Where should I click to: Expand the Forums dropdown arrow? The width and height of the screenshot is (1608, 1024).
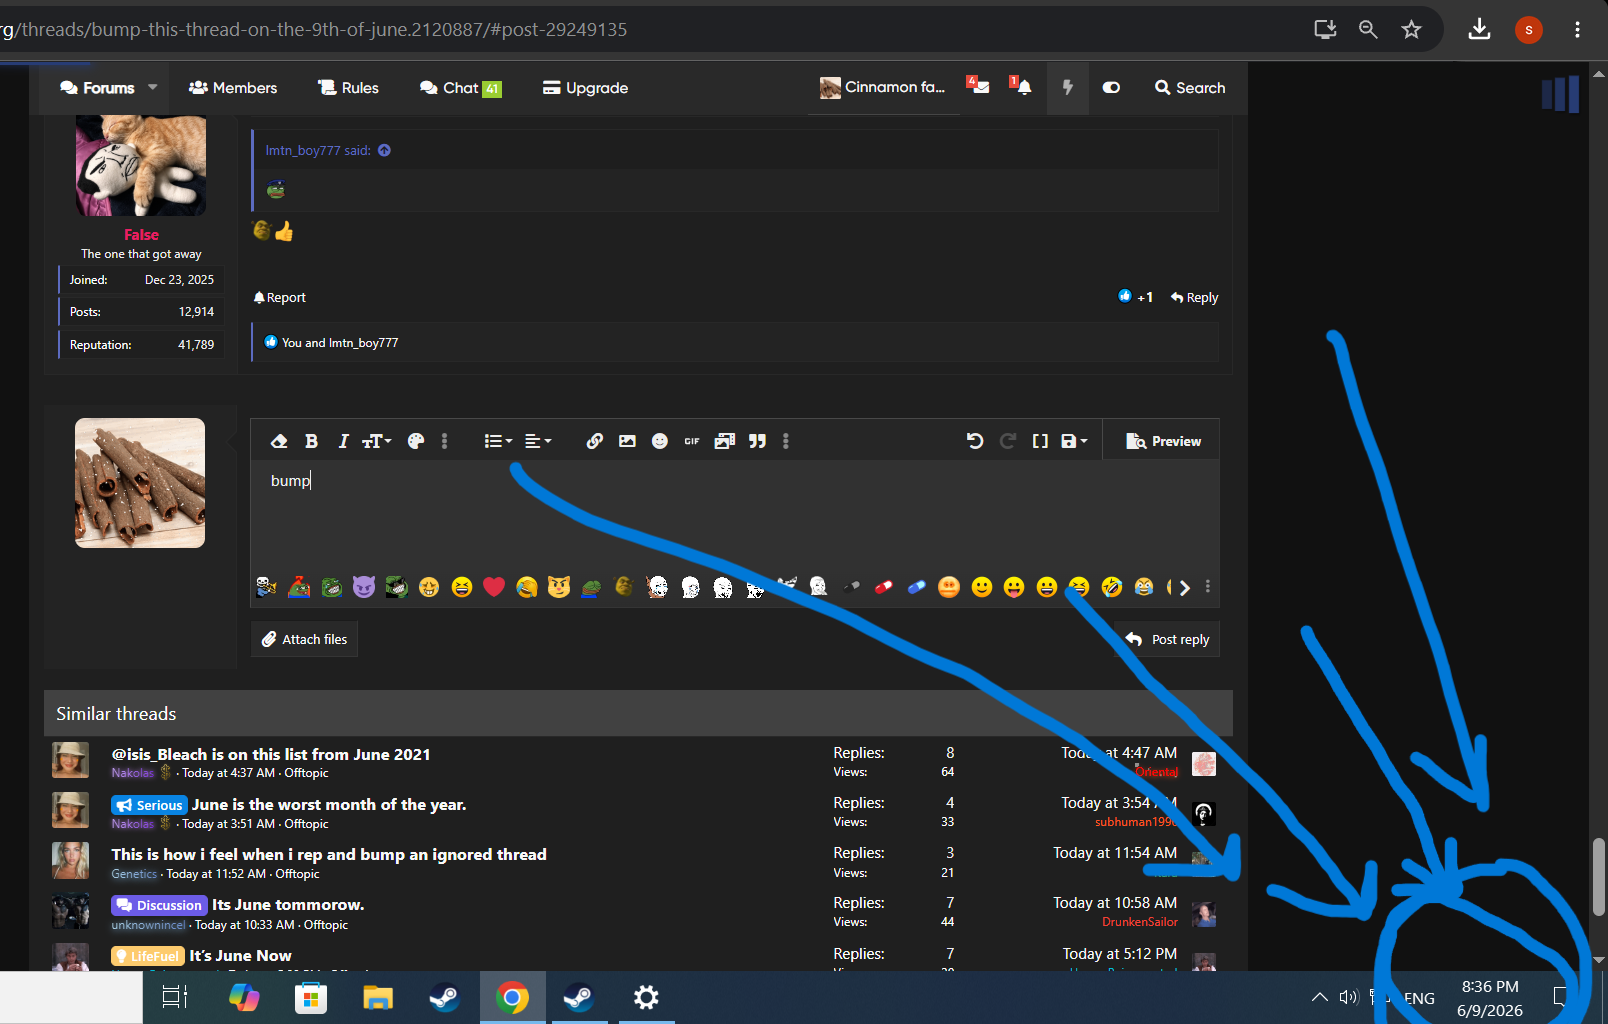[153, 88]
